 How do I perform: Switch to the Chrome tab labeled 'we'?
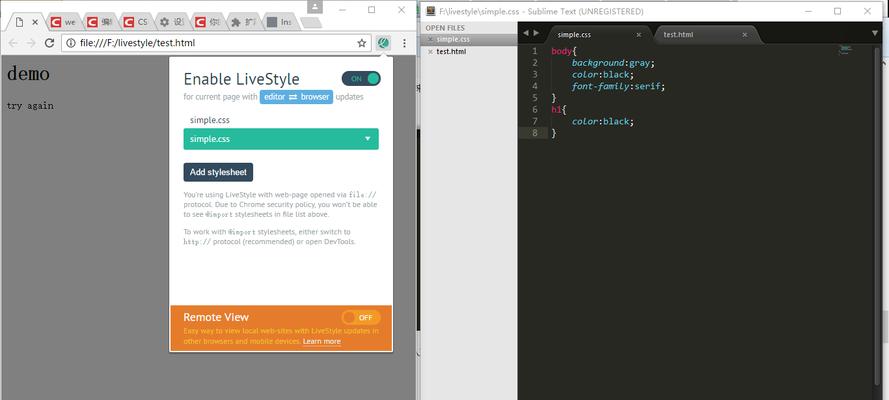64,22
